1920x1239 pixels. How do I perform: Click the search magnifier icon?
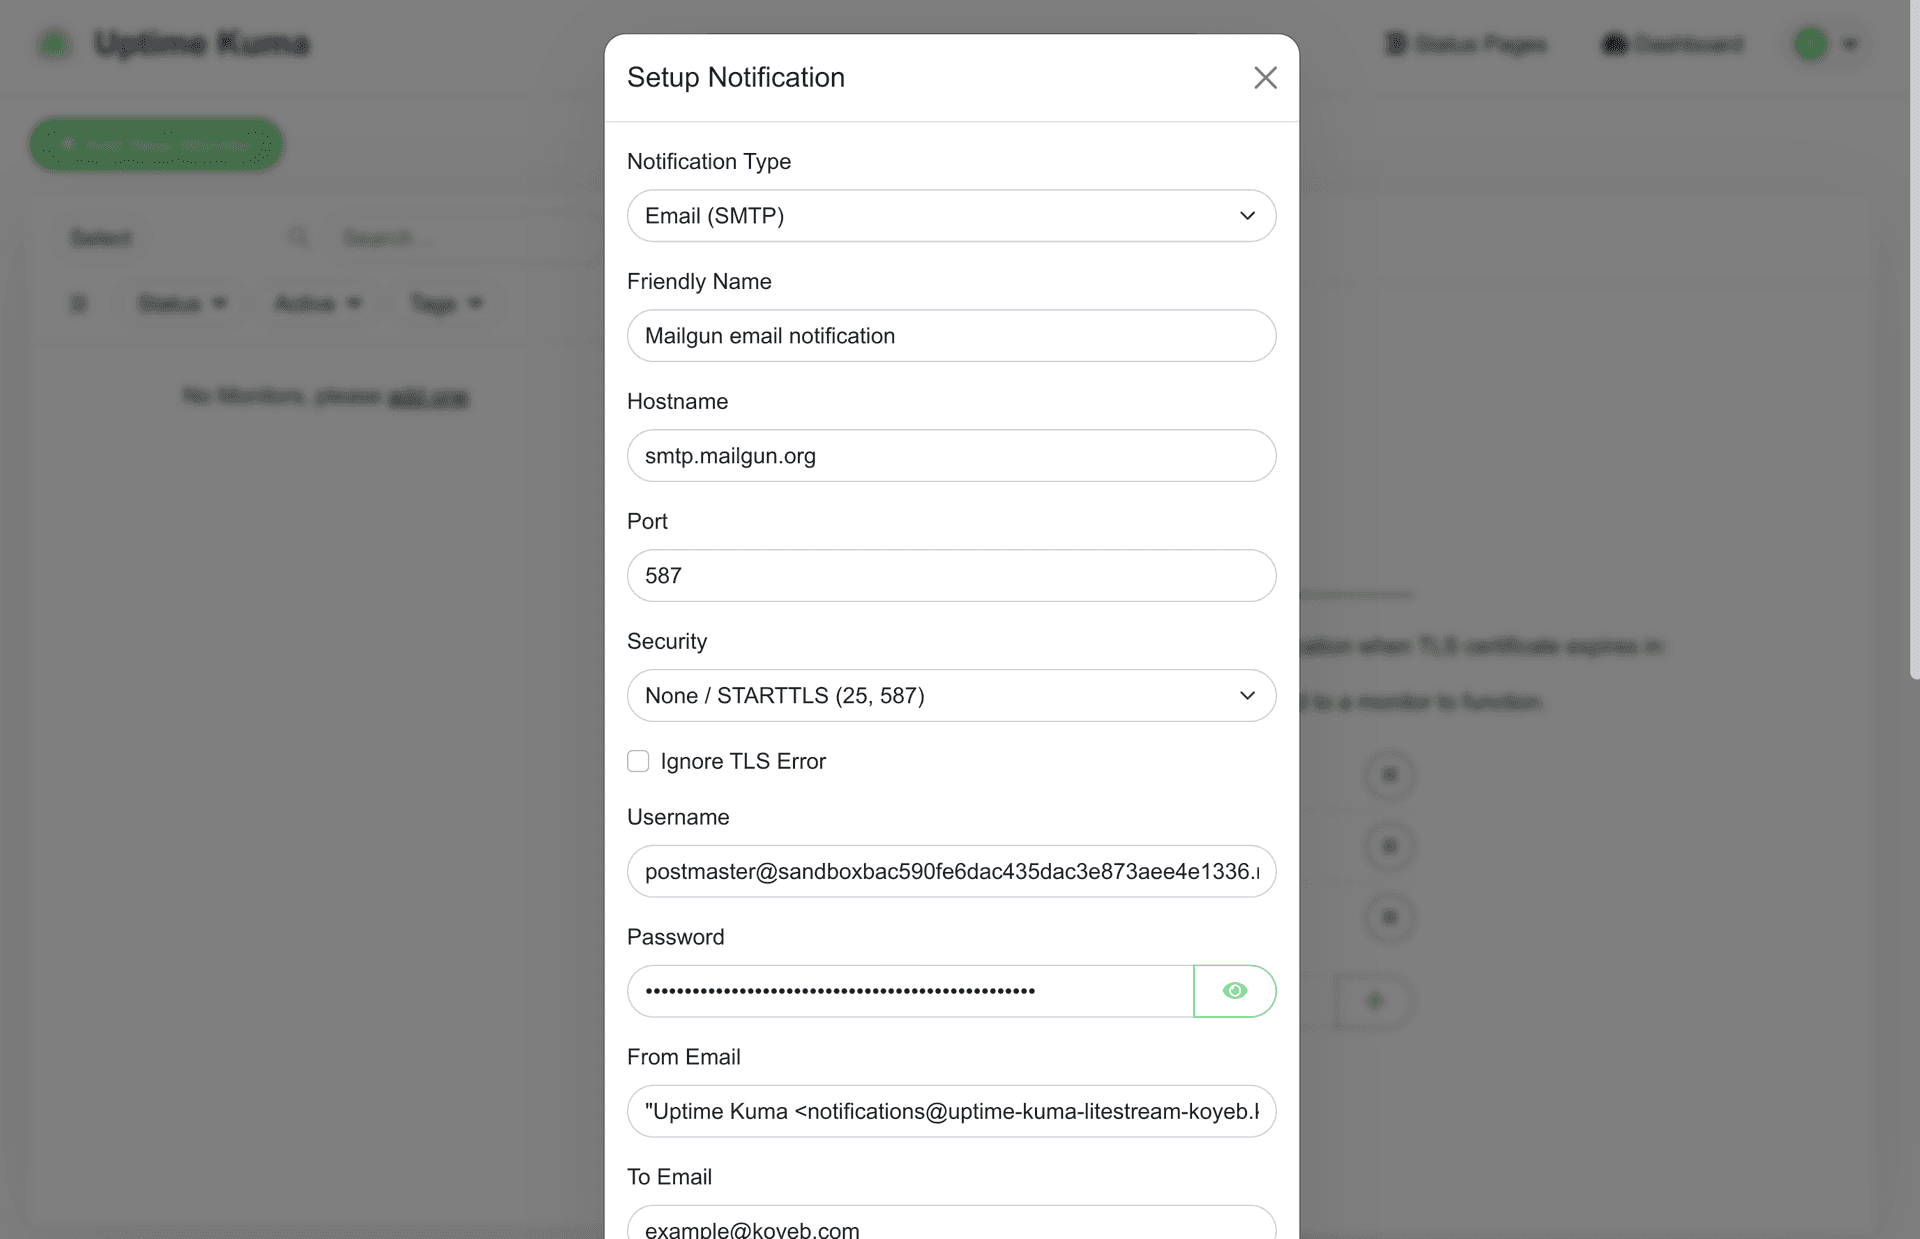tap(298, 238)
